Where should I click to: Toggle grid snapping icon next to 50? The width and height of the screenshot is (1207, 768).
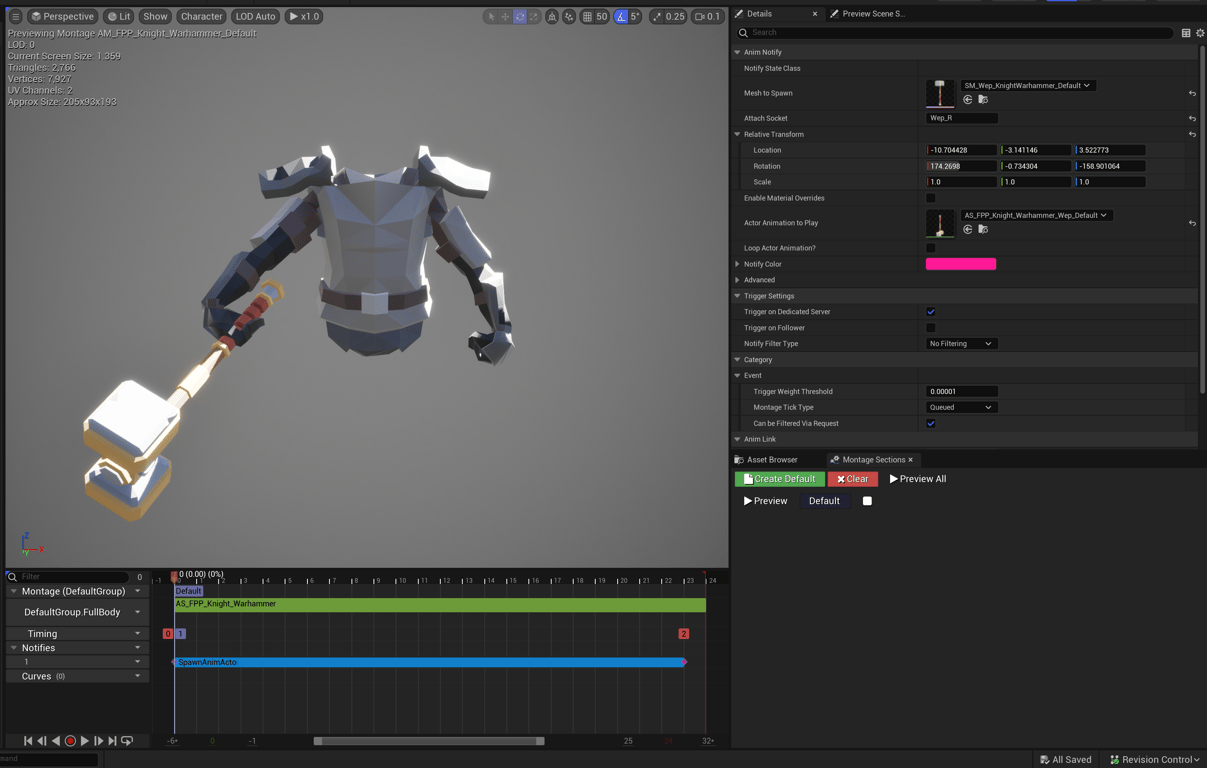click(588, 16)
